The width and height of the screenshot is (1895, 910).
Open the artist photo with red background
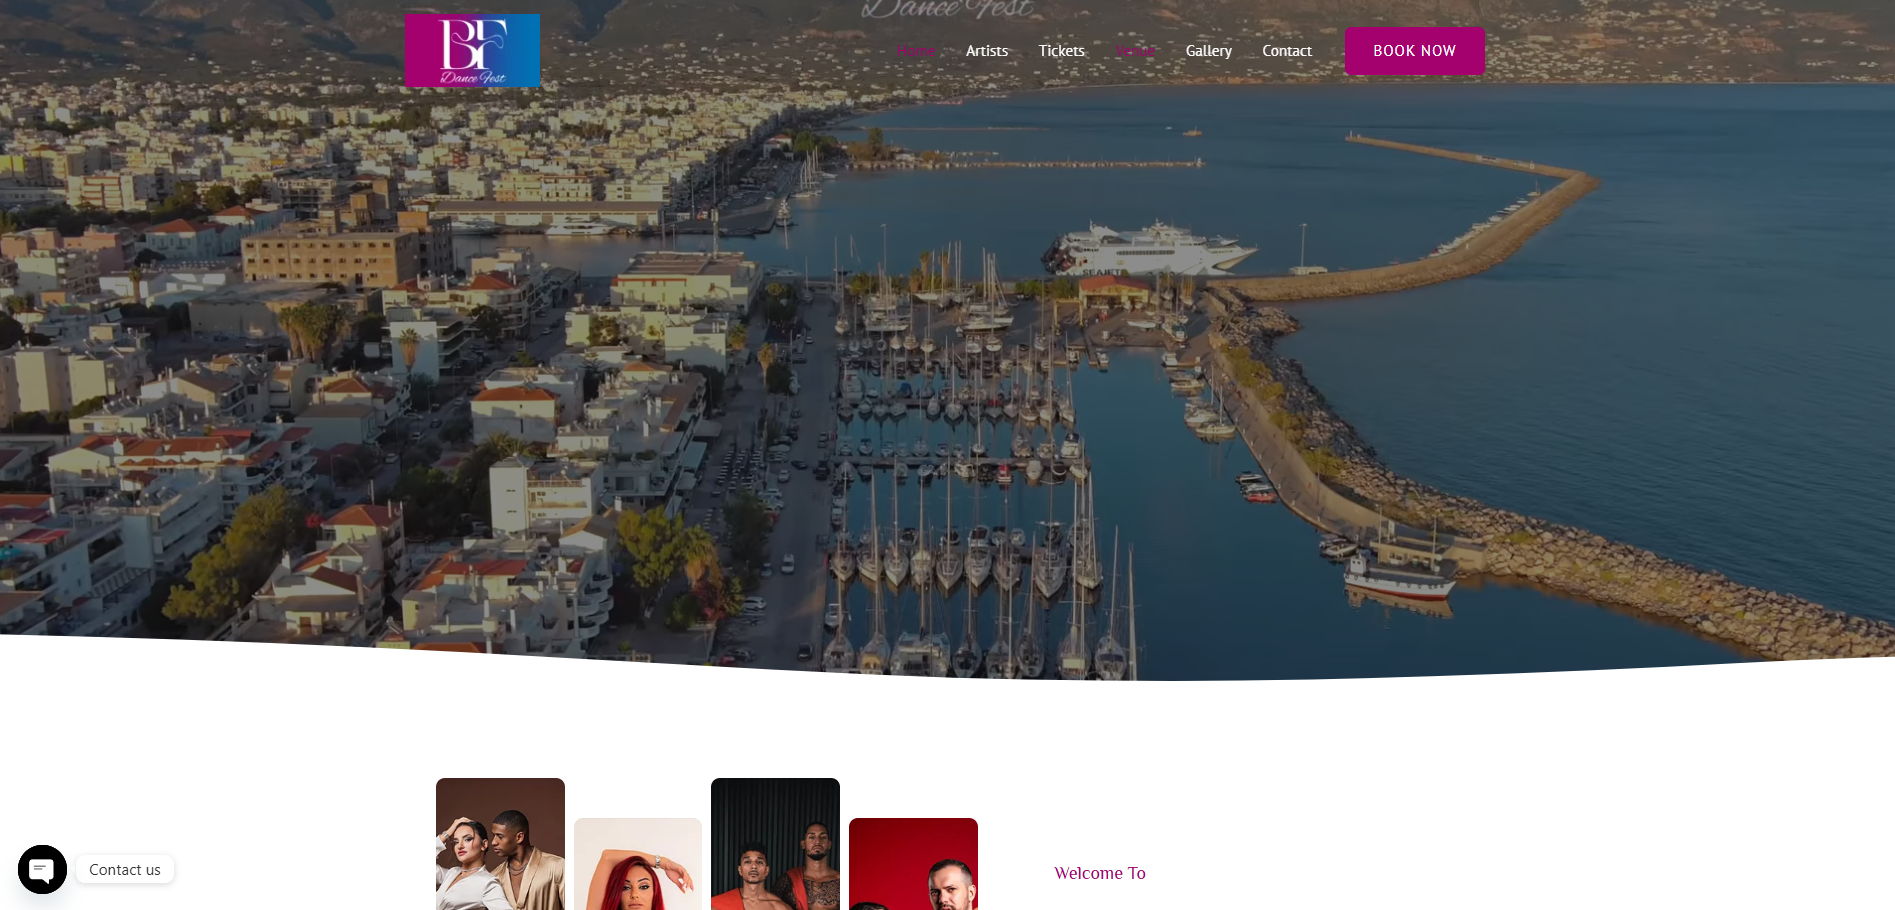tap(913, 865)
